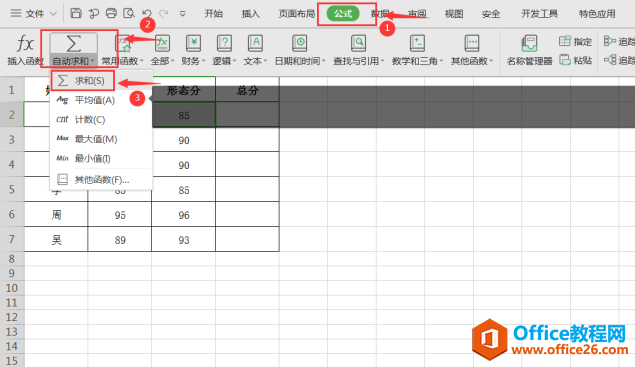
Task: Click the save icon in quick toolbar
Action: click(x=76, y=13)
